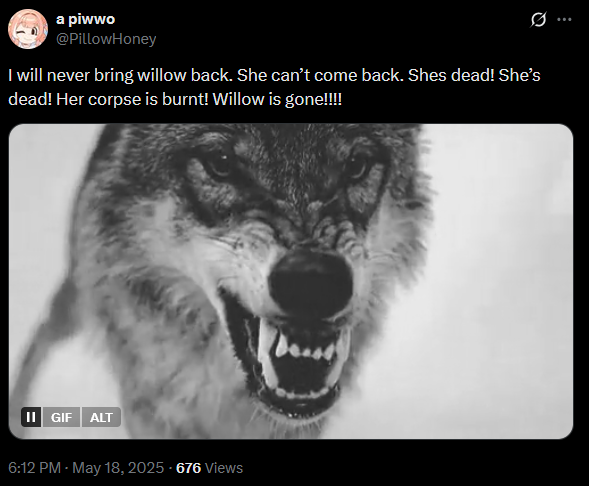
Task: View the 676 Views count
Action: 210,468
